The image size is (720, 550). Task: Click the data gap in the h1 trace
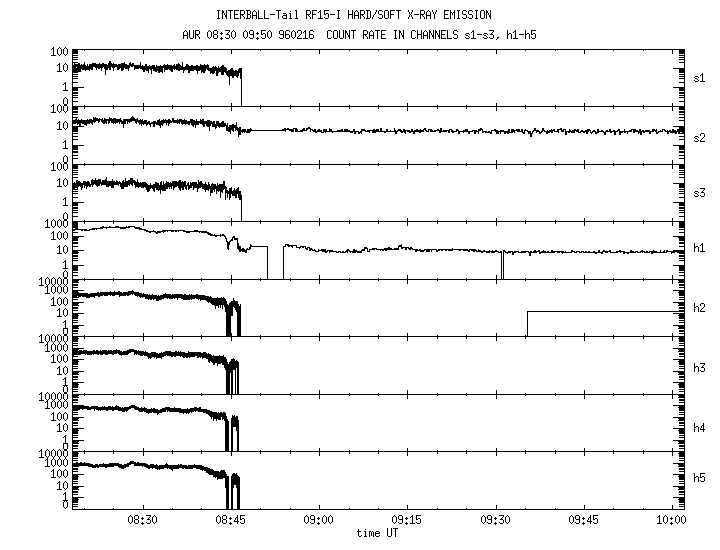point(275,262)
